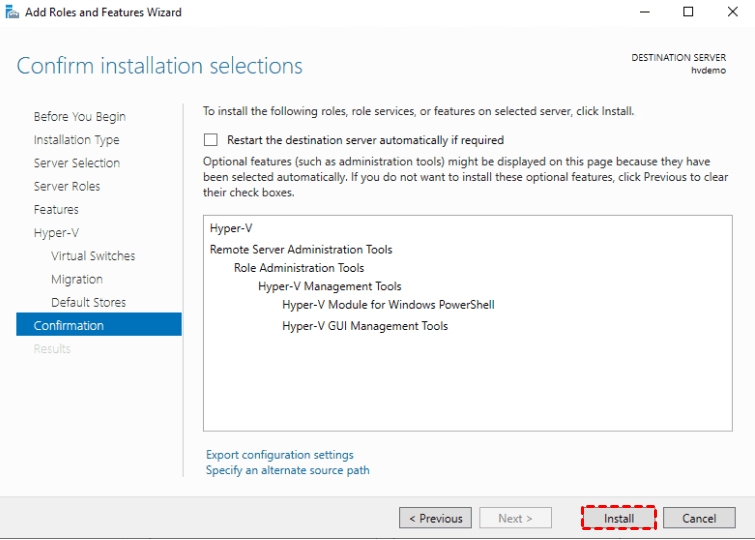
Task: Maximize the wizard window
Action: pyautogui.click(x=688, y=12)
